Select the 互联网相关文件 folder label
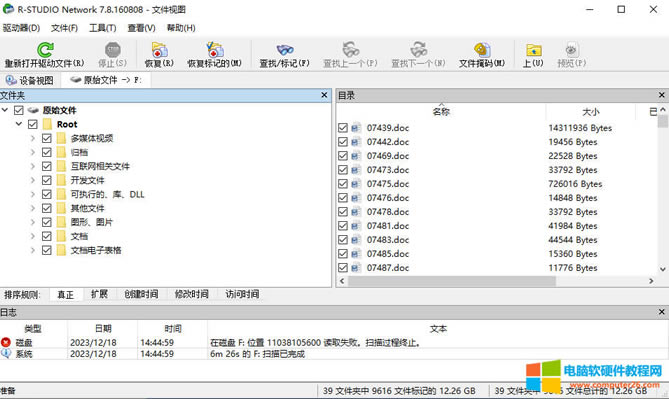Image resolution: width=669 pixels, height=399 pixels. [100, 166]
